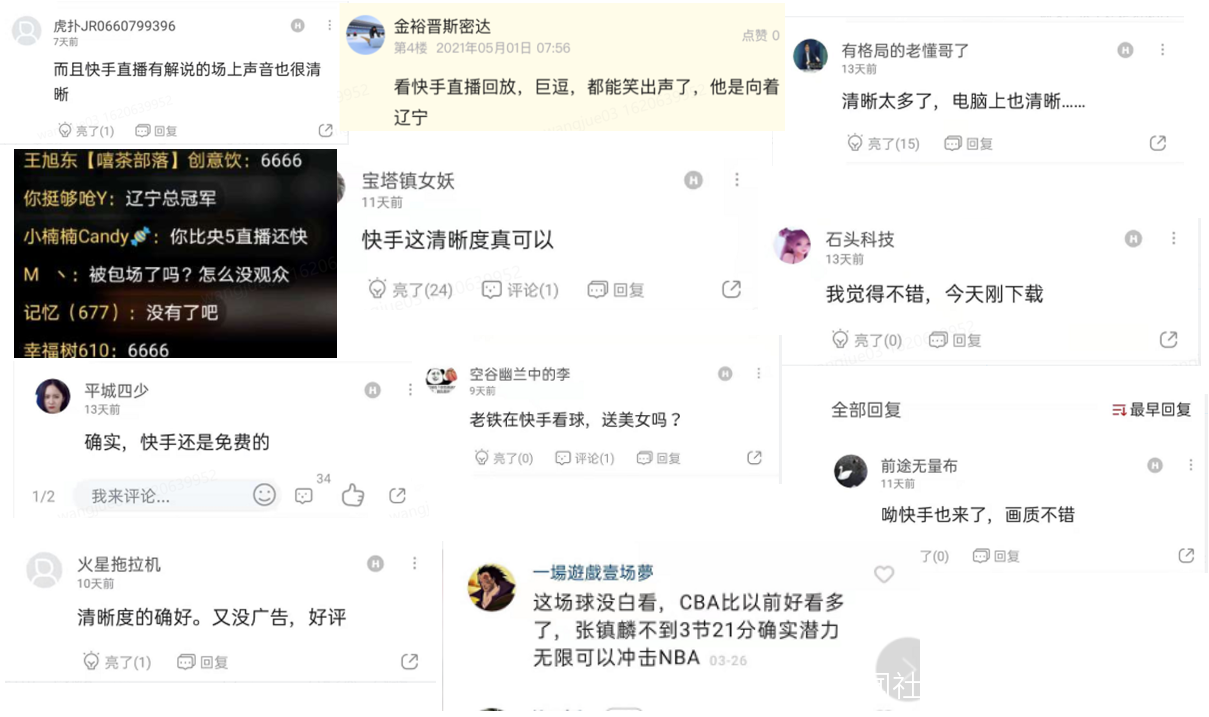
Task: Tap heart icon near 一場遊戲壹场夢 comment
Action: 884,574
